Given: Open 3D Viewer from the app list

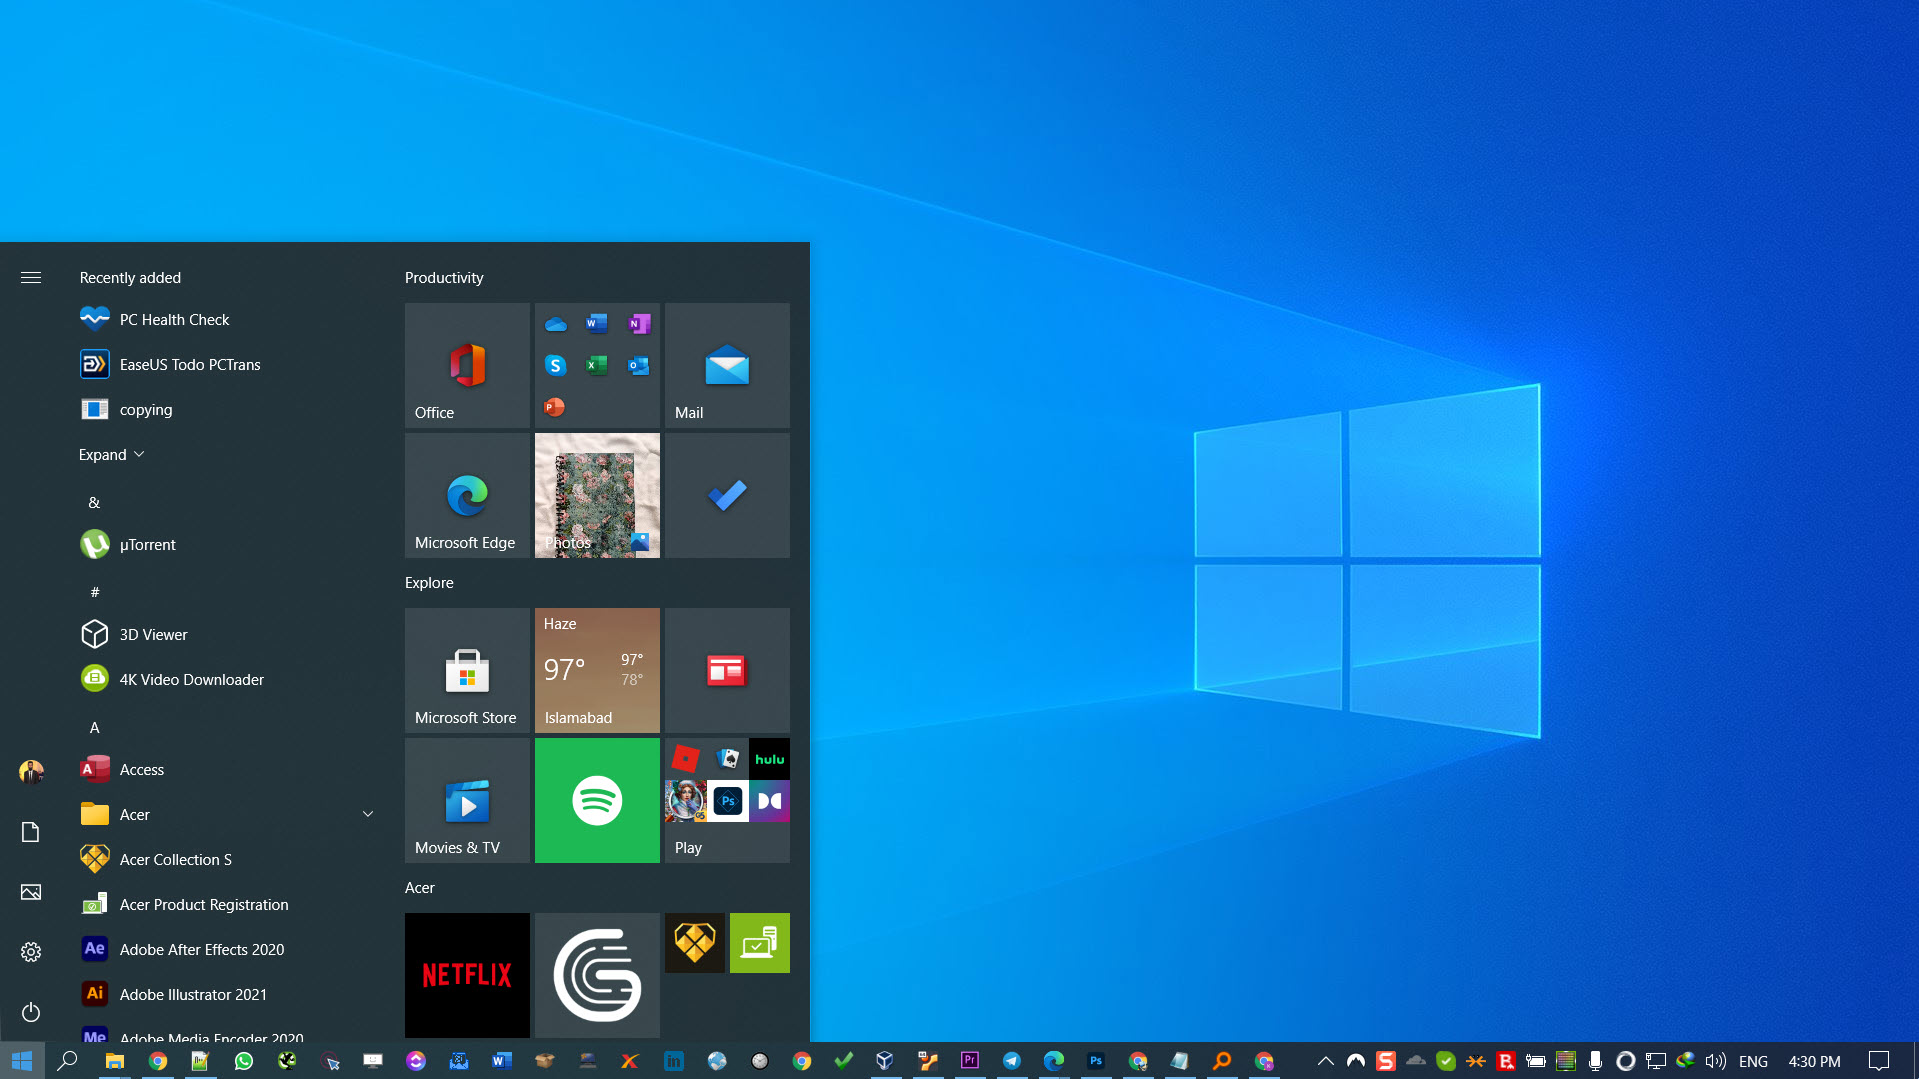Looking at the screenshot, I should point(228,635).
